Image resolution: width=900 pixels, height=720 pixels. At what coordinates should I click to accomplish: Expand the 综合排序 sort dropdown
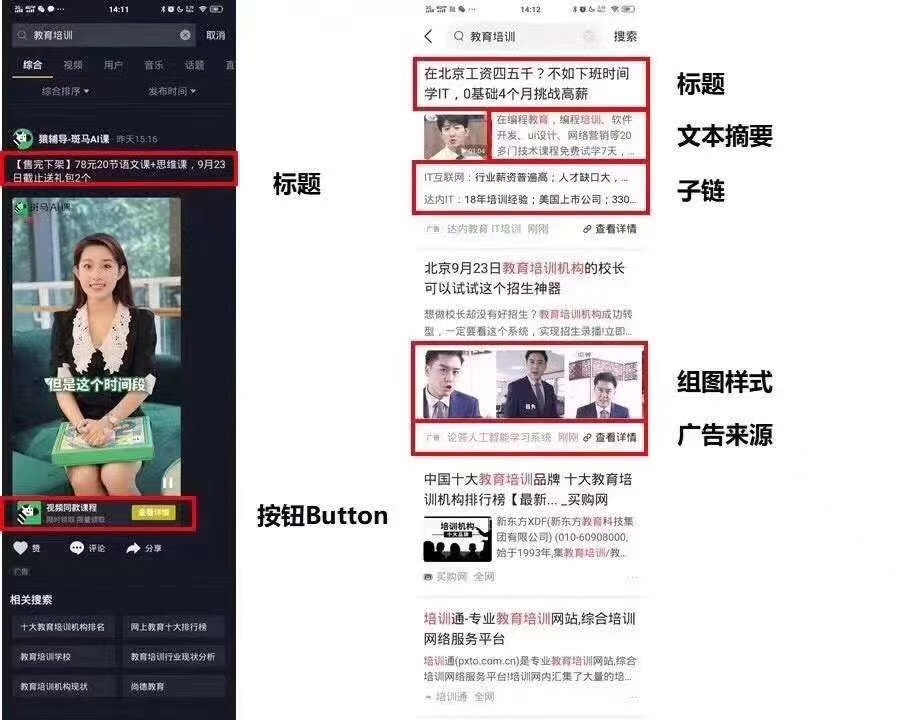coord(65,91)
